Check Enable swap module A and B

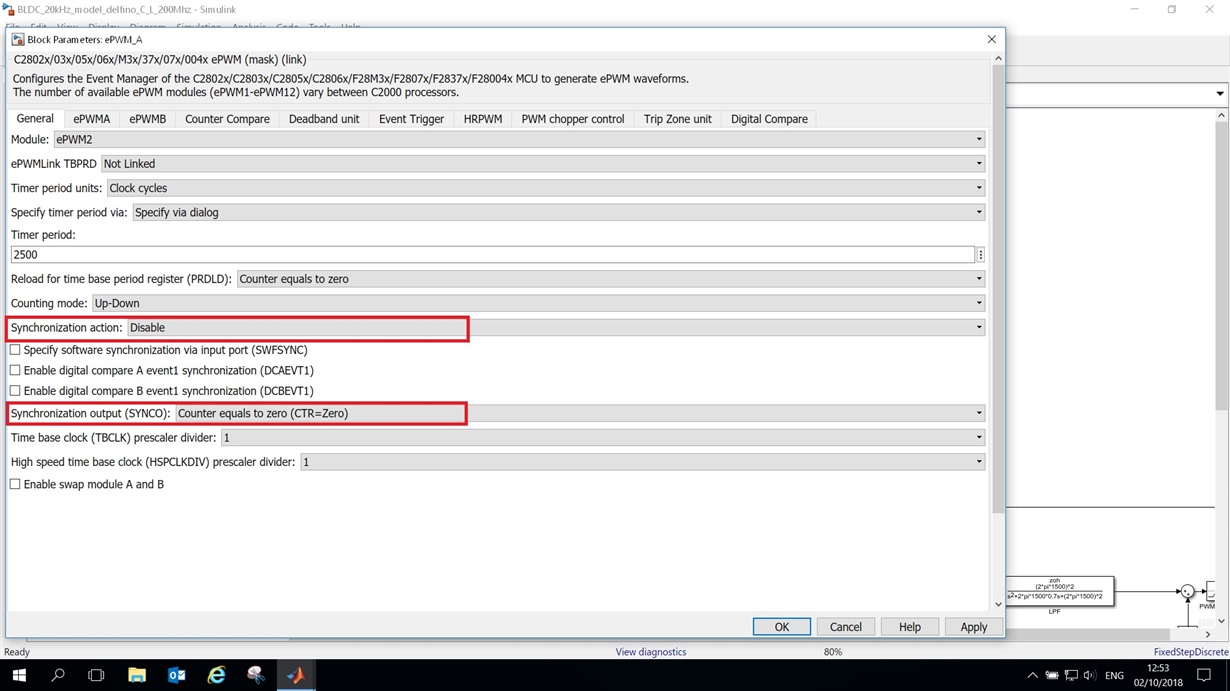(15, 484)
